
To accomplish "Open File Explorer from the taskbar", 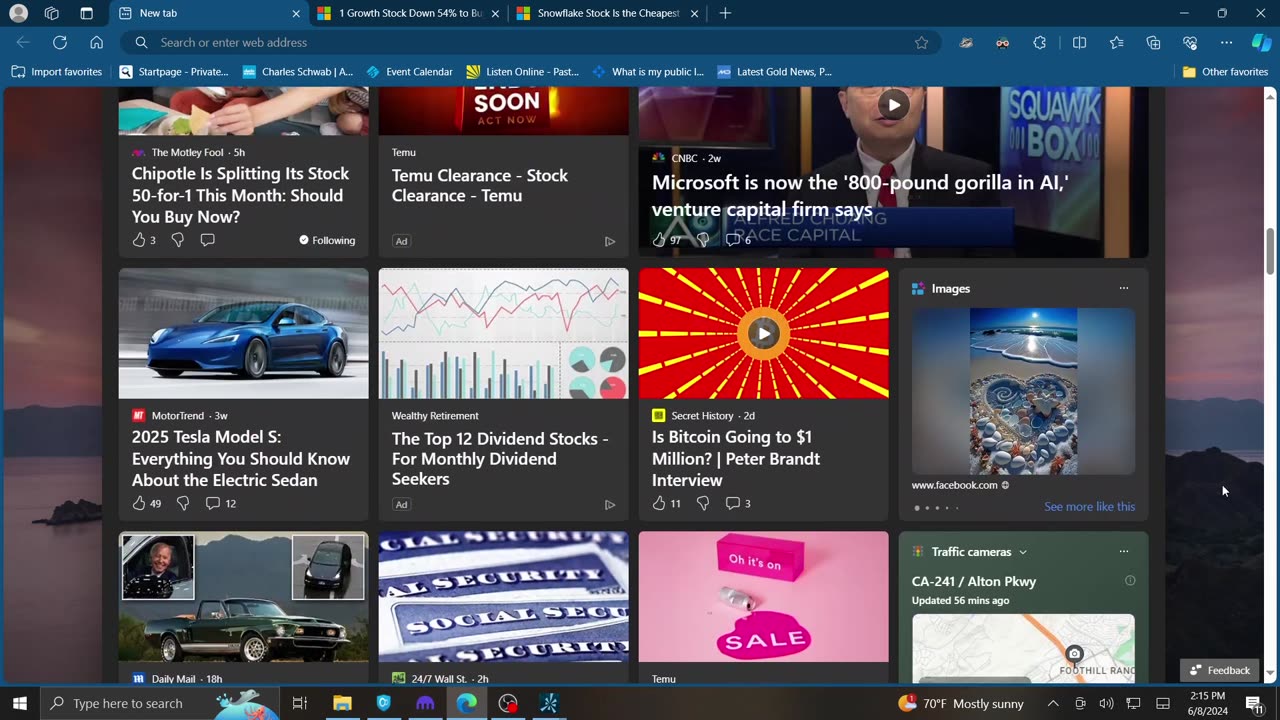I will click(342, 703).
